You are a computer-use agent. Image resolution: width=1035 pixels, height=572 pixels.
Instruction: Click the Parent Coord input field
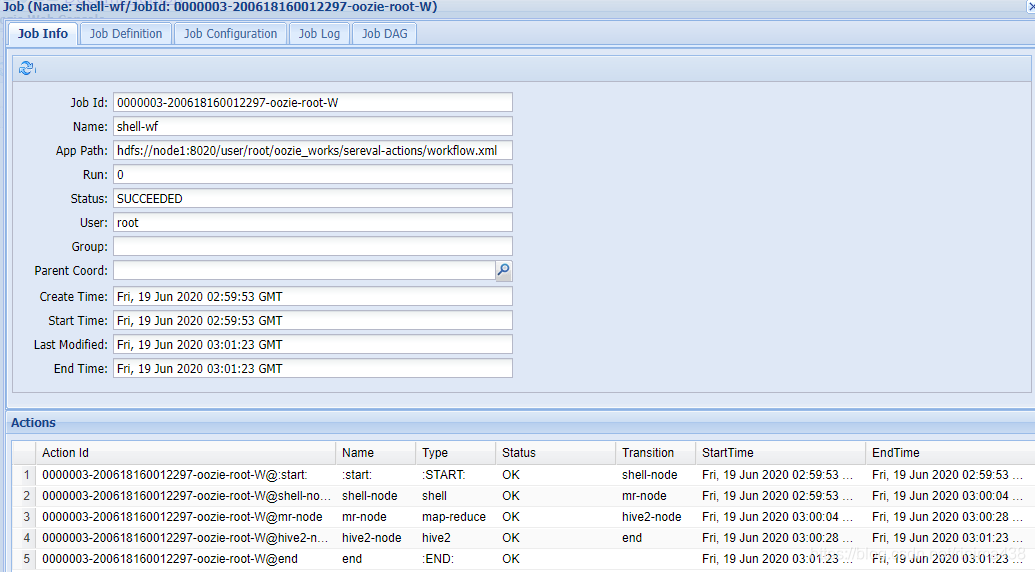coord(304,270)
